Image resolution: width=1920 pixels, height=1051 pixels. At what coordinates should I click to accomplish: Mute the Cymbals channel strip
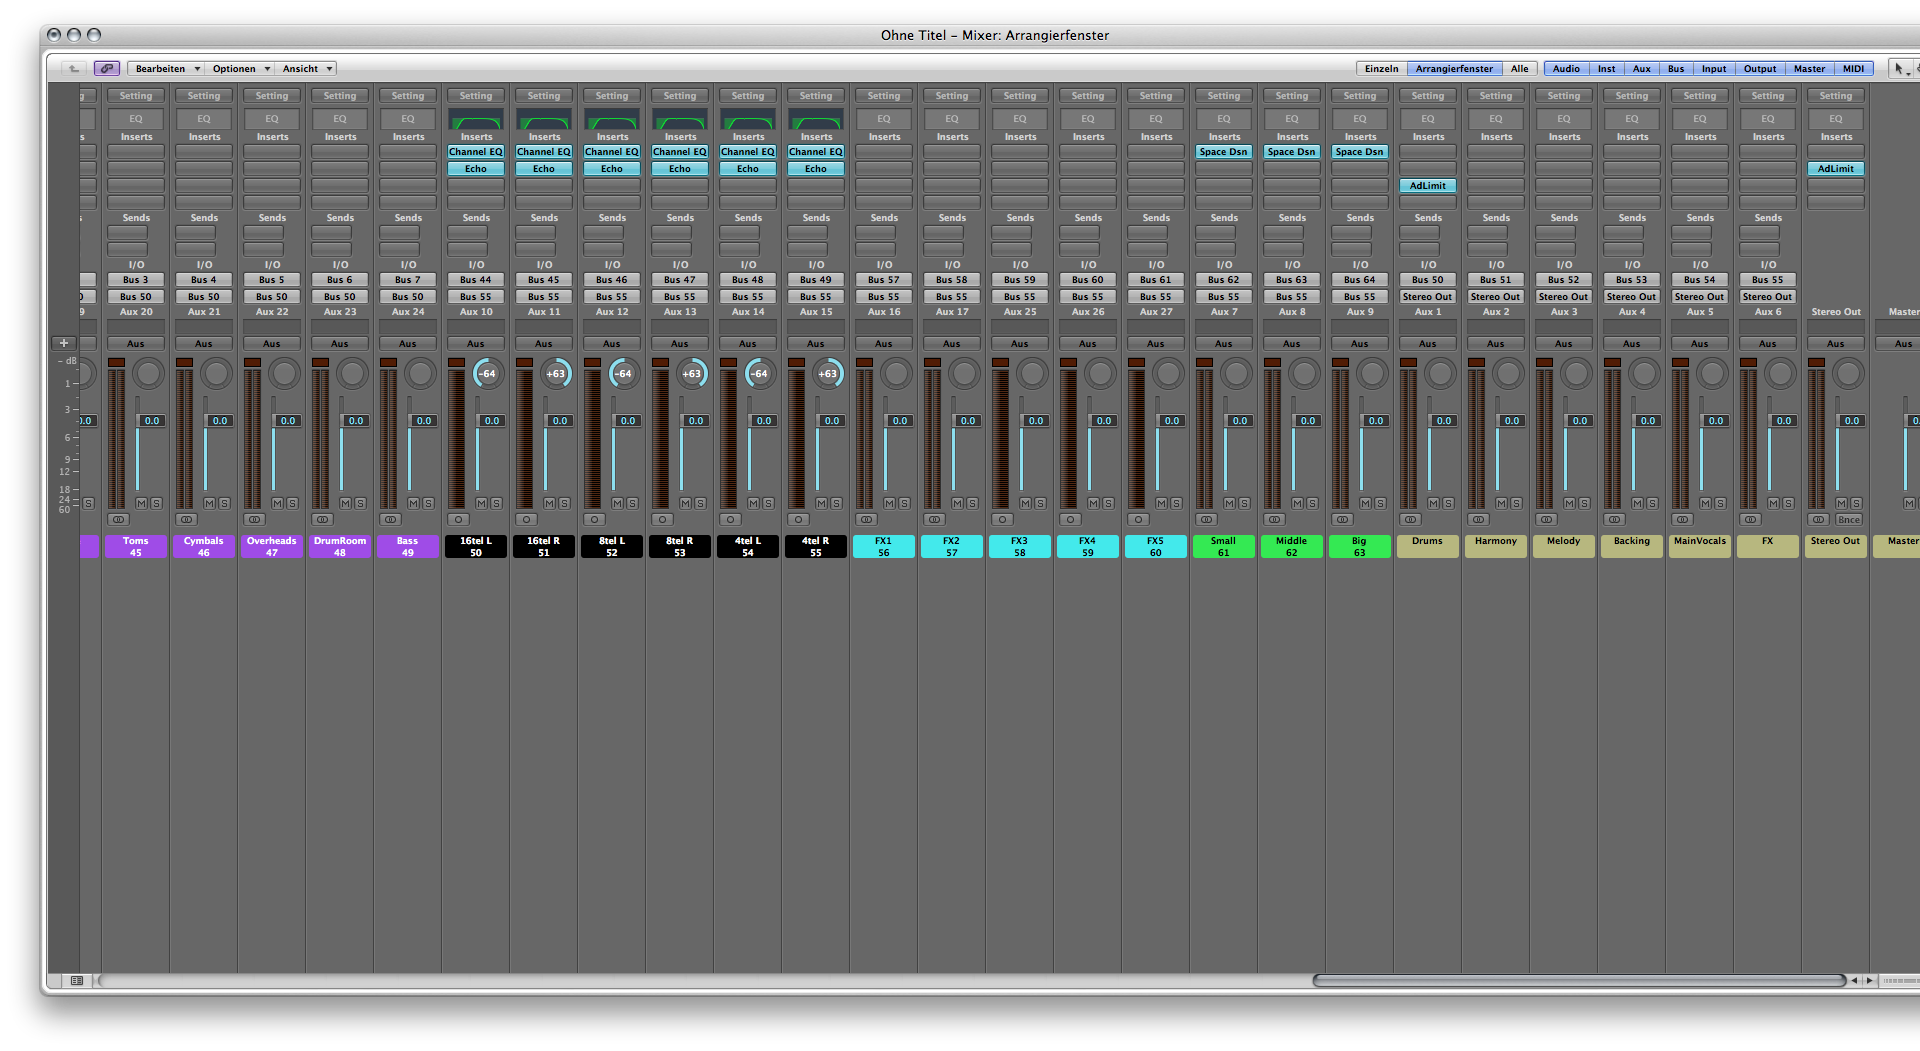(x=209, y=503)
